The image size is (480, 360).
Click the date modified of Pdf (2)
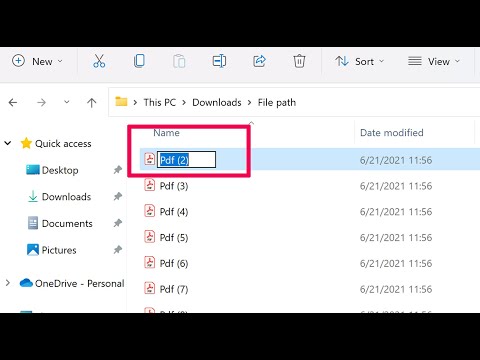pos(396,160)
